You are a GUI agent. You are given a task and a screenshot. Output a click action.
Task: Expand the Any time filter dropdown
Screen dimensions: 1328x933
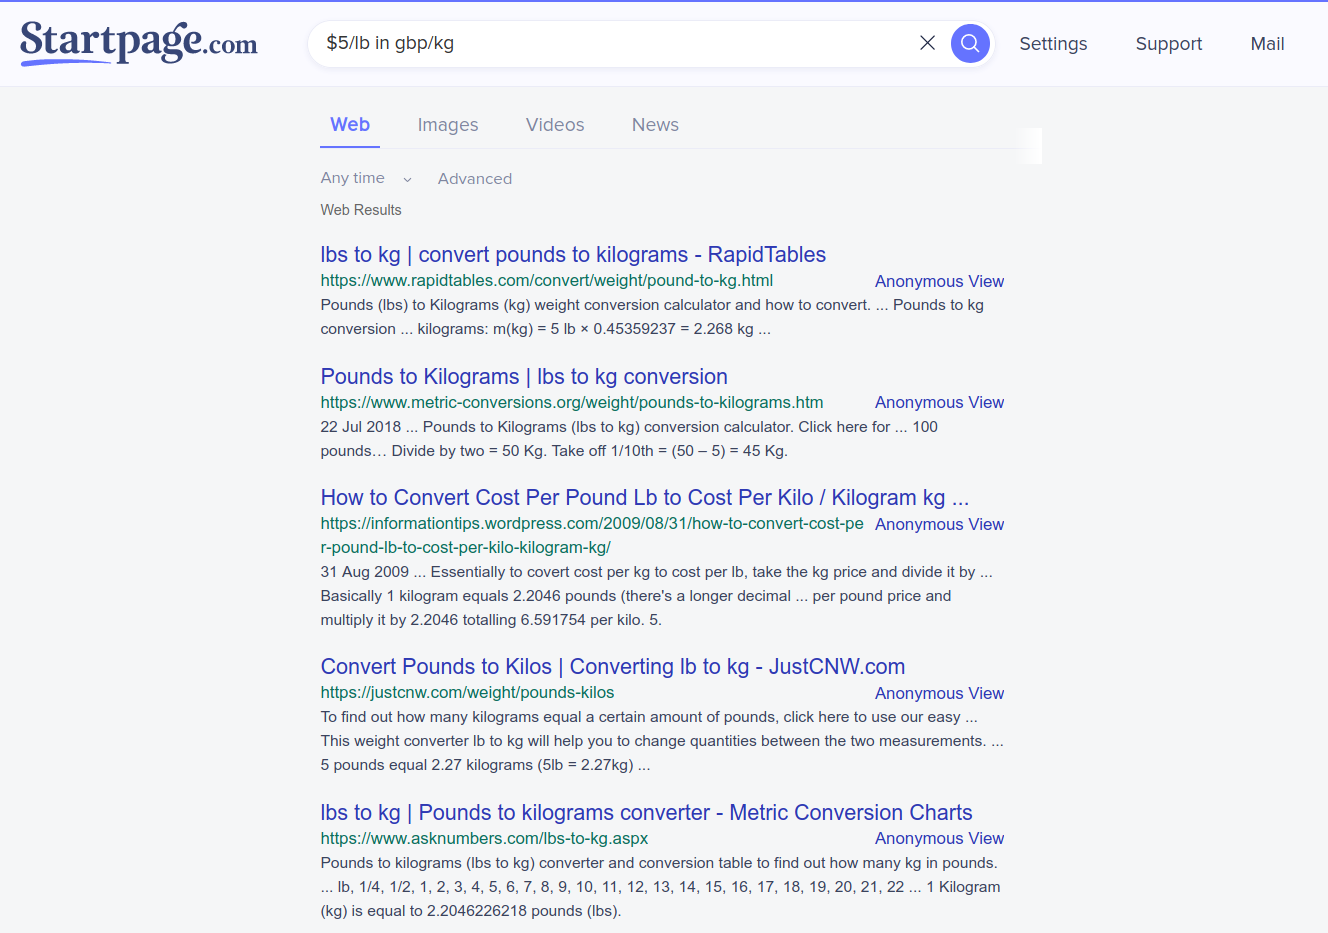[366, 178]
